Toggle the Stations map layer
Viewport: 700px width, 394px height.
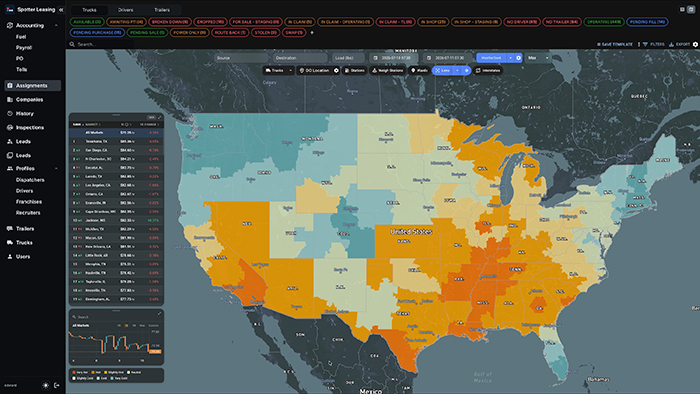[354, 71]
